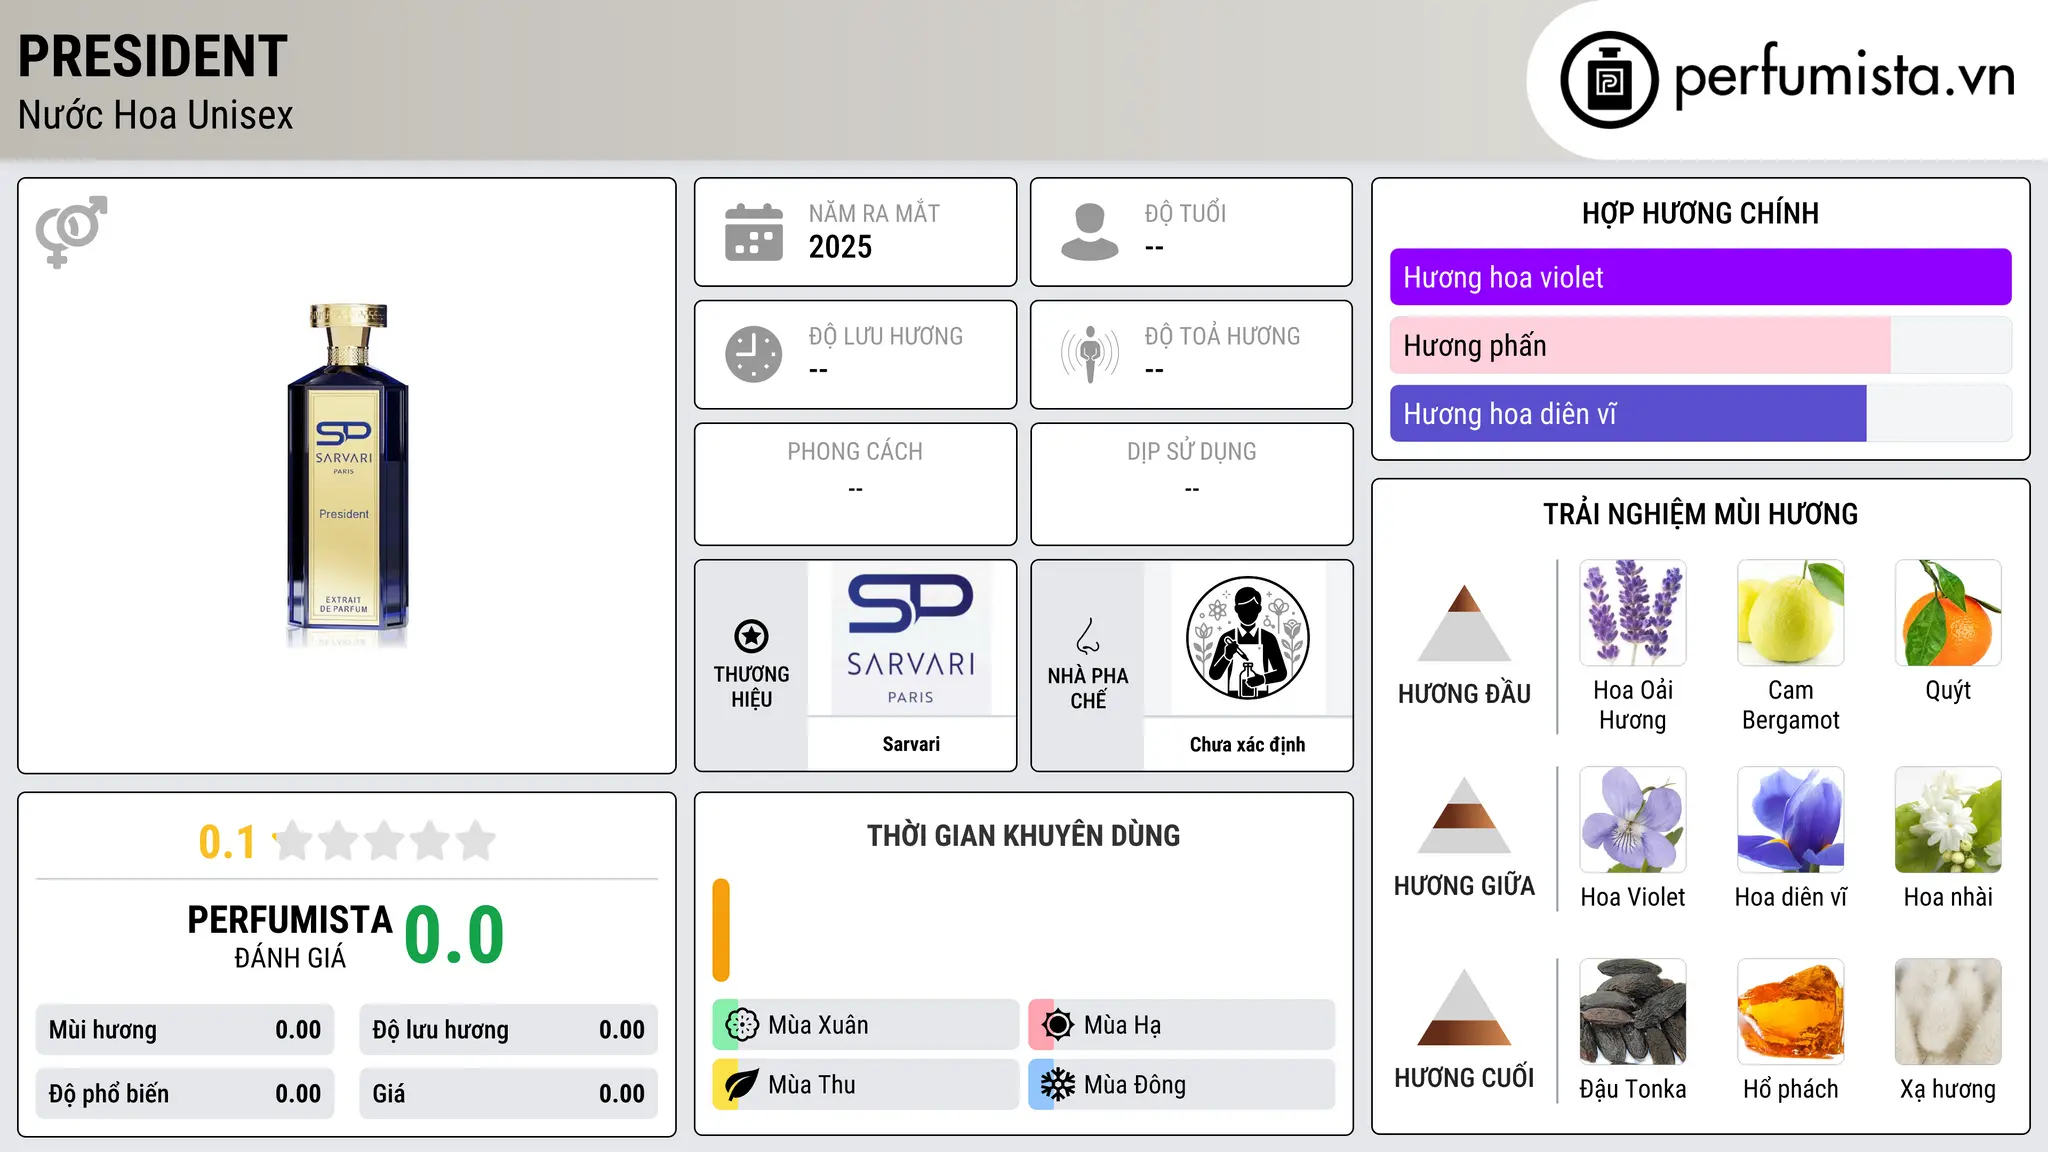
Task: Click the star badge icon above Thương Hiệu
Action: [x=751, y=635]
